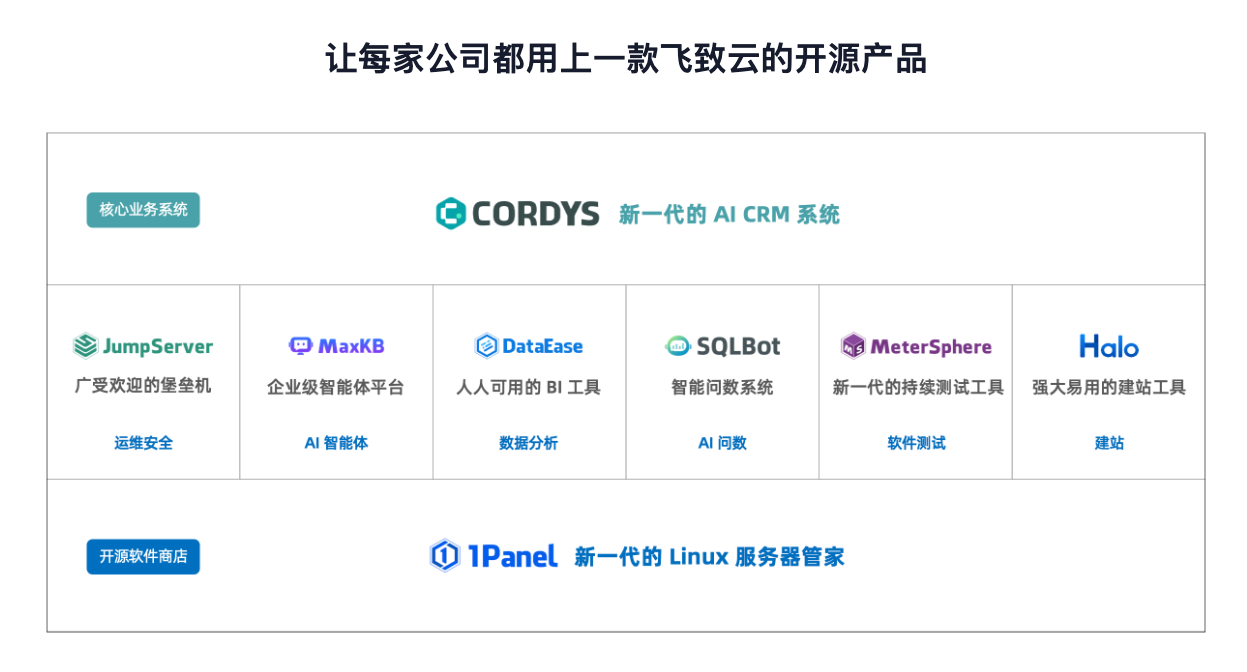Click the MeterSphere purple cube icon
The height and width of the screenshot is (672, 1247).
(853, 346)
